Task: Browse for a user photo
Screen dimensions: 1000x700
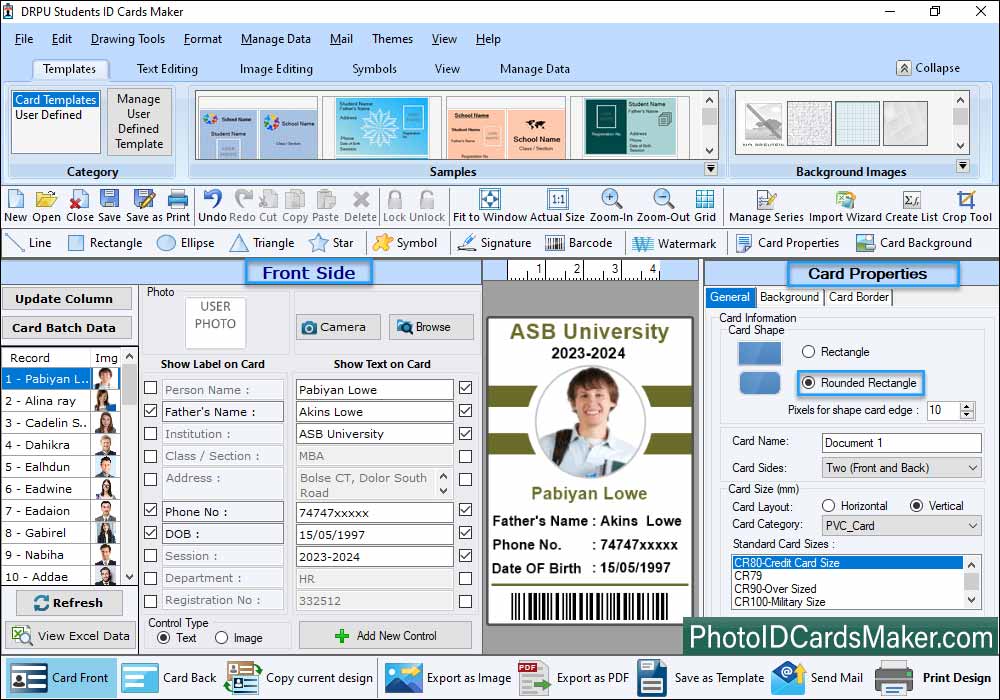Action: (x=431, y=327)
